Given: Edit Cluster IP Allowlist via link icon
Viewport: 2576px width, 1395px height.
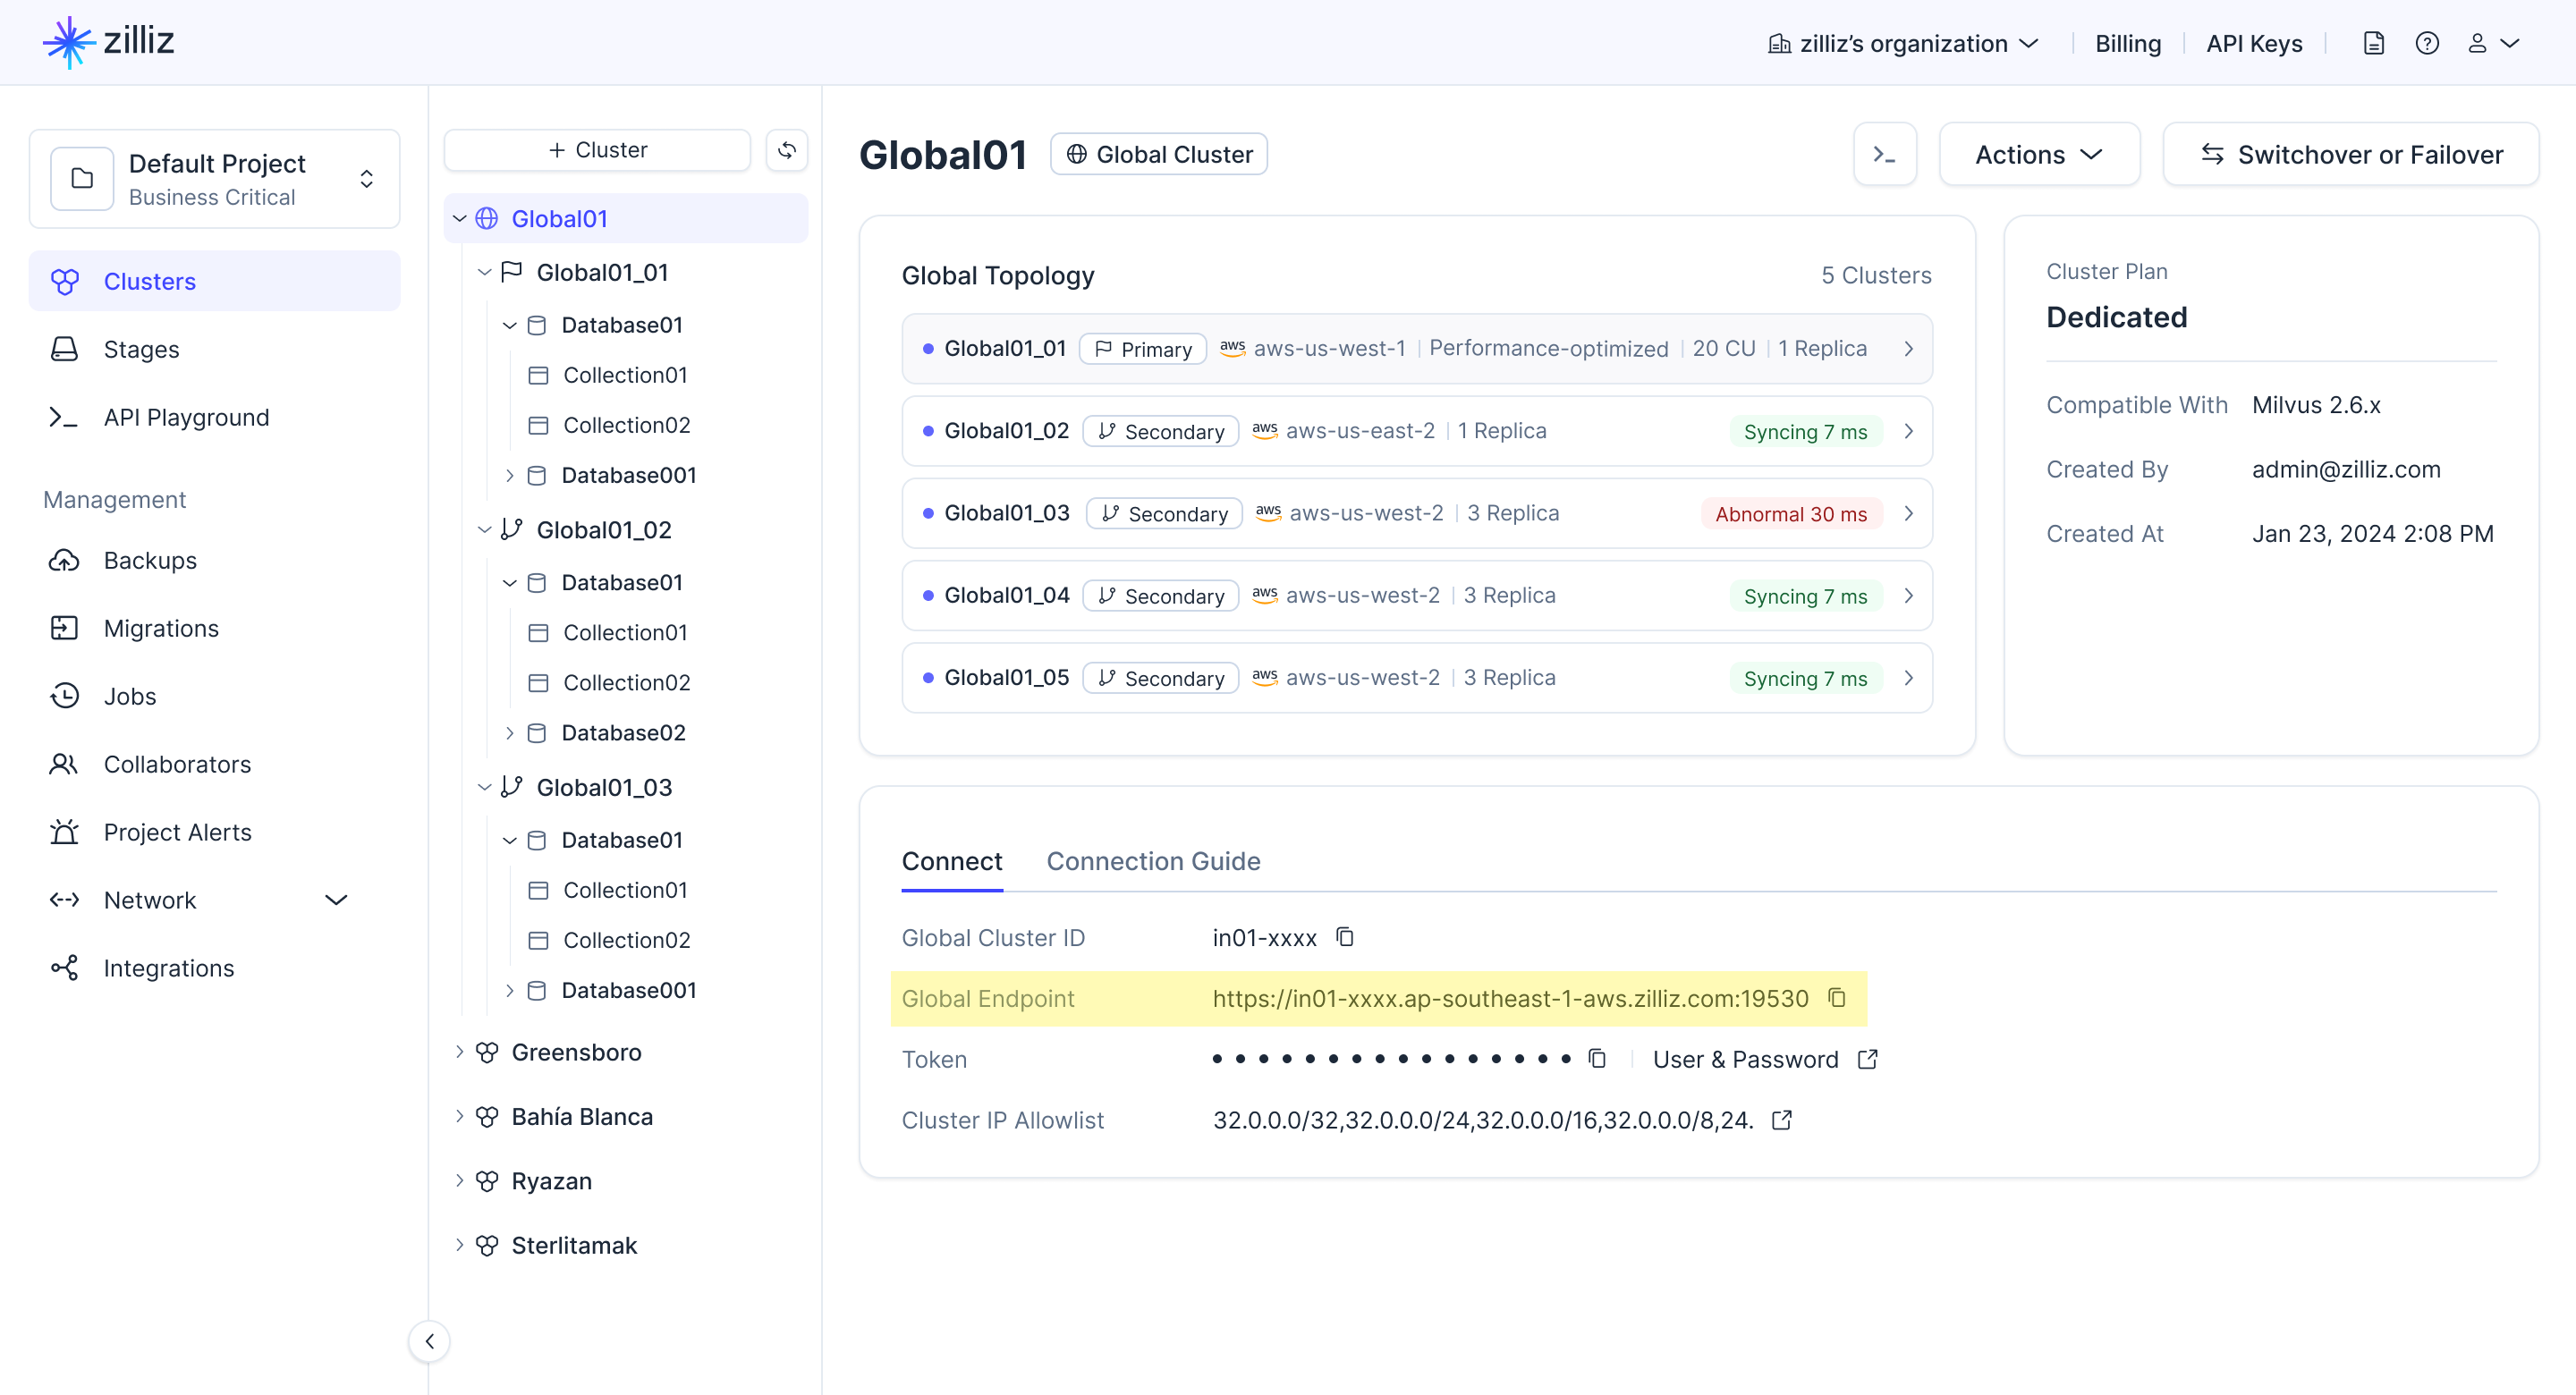Looking at the screenshot, I should (x=1782, y=1120).
